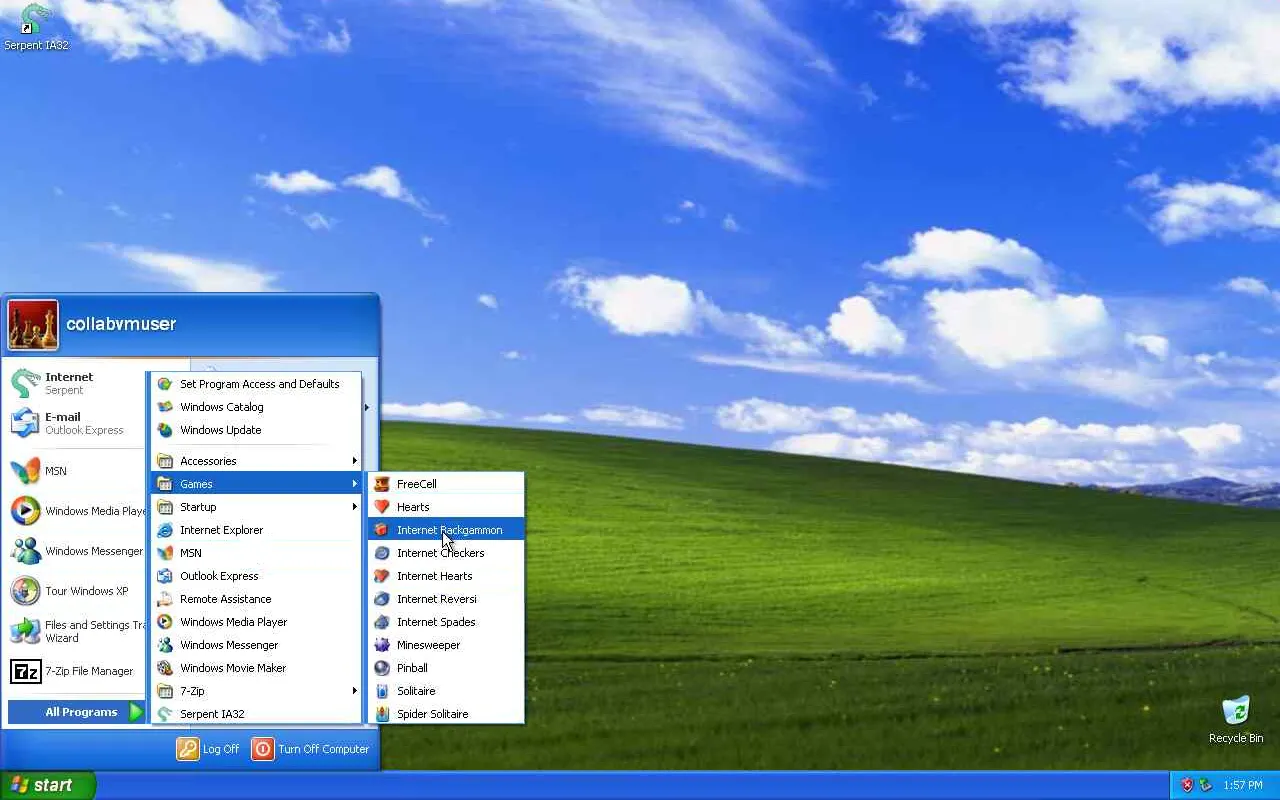The width and height of the screenshot is (1280, 800).
Task: Click the FreeCell icon in the Games submenu
Action: pyautogui.click(x=382, y=484)
